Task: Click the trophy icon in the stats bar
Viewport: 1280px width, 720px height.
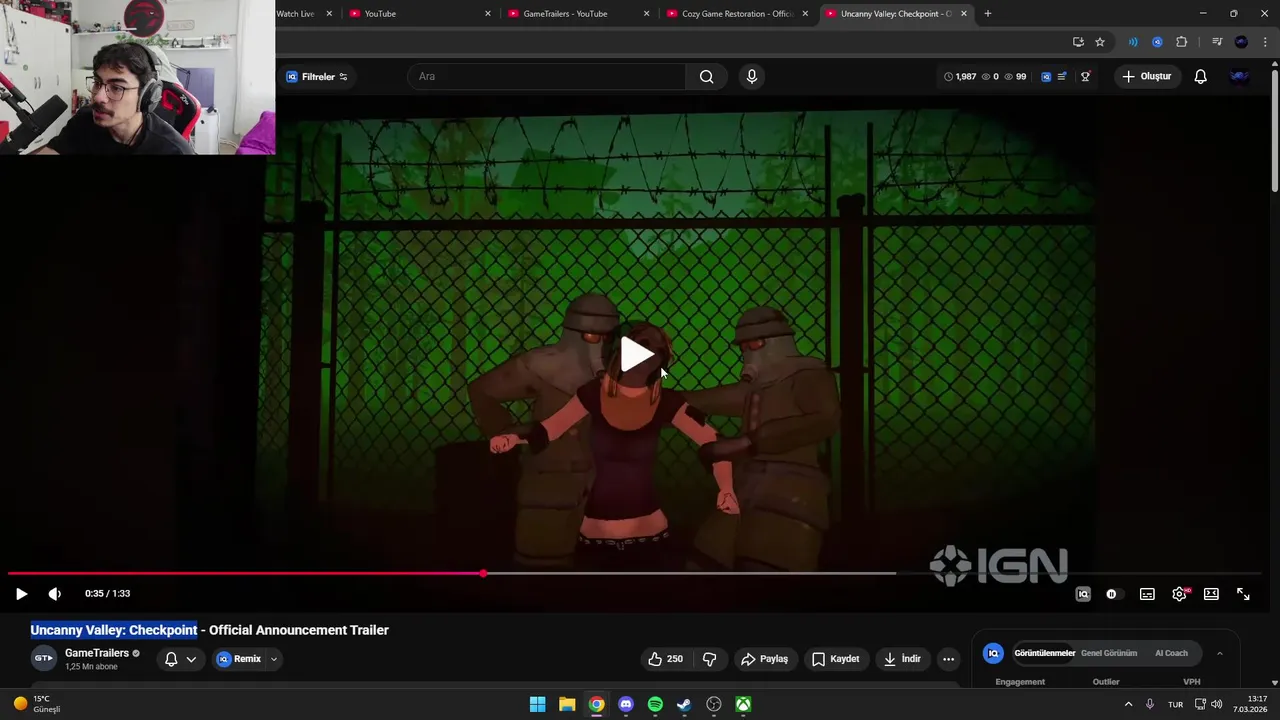Action: [x=1085, y=77]
